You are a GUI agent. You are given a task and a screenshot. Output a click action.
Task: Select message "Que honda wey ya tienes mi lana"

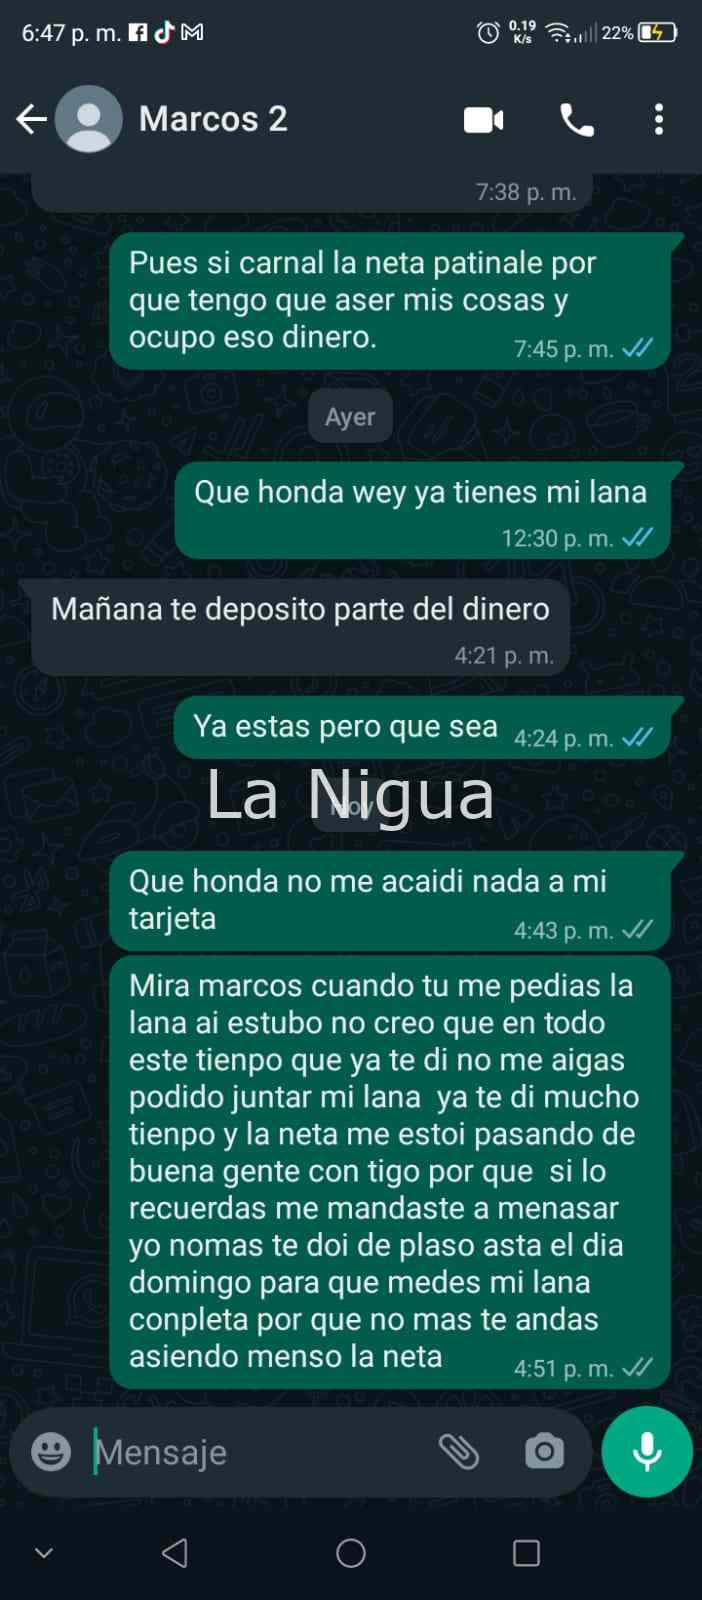tap(423, 510)
